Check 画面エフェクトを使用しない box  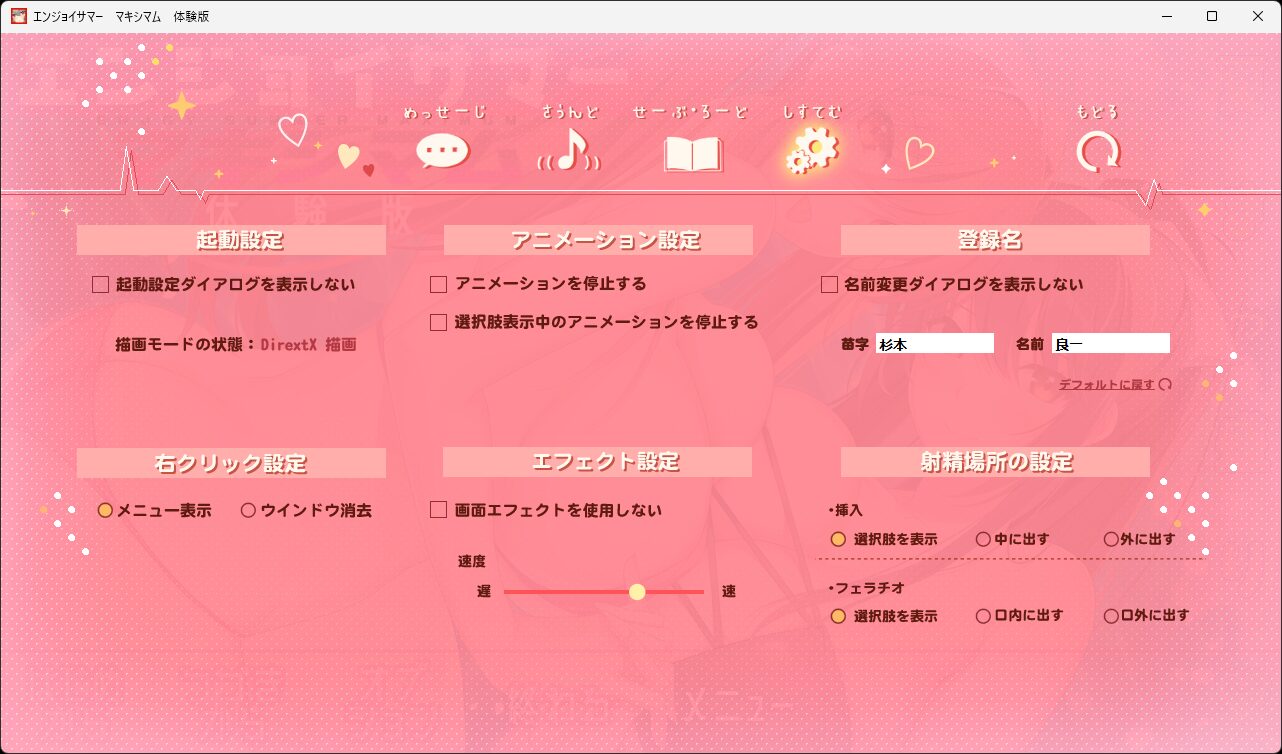tap(438, 510)
